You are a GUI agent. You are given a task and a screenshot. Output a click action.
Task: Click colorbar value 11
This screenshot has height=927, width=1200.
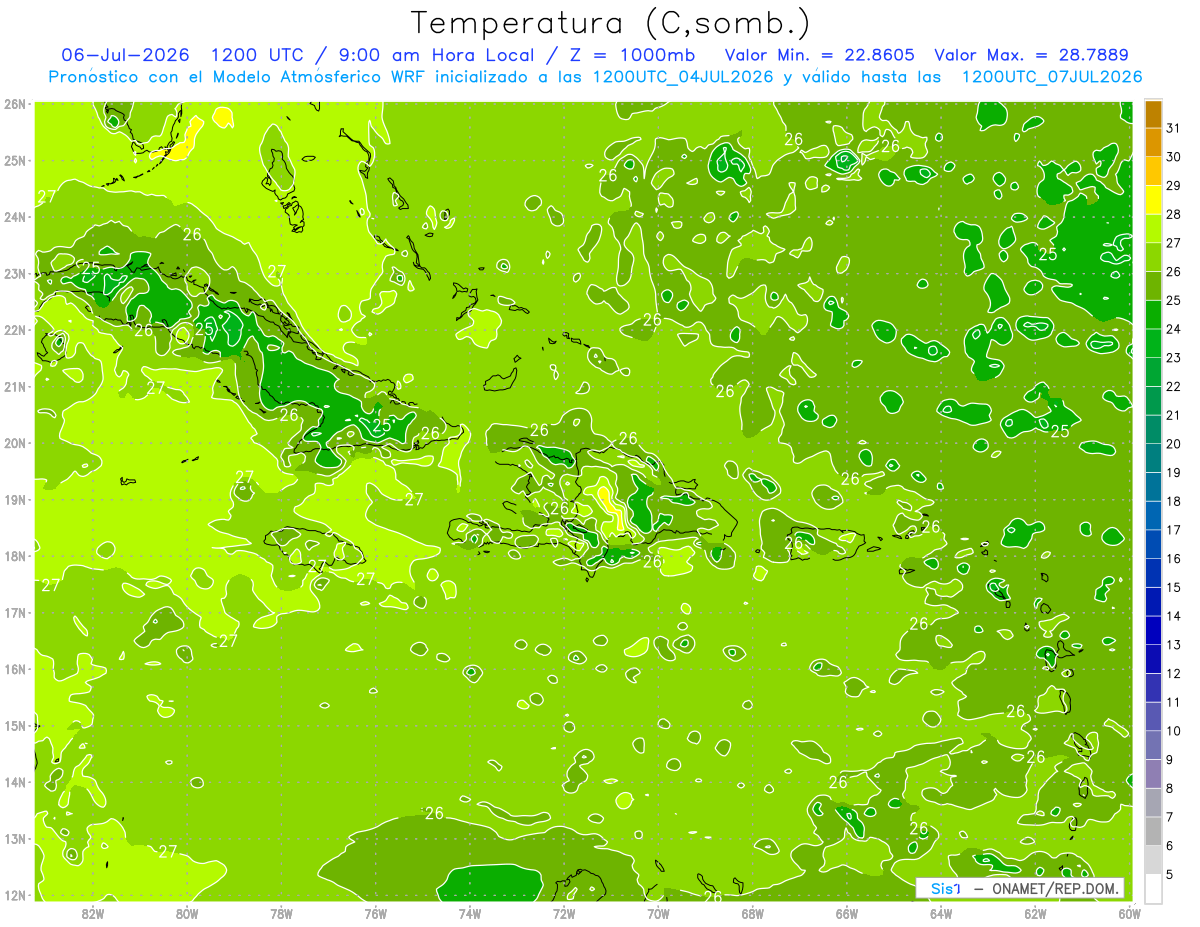1174,702
